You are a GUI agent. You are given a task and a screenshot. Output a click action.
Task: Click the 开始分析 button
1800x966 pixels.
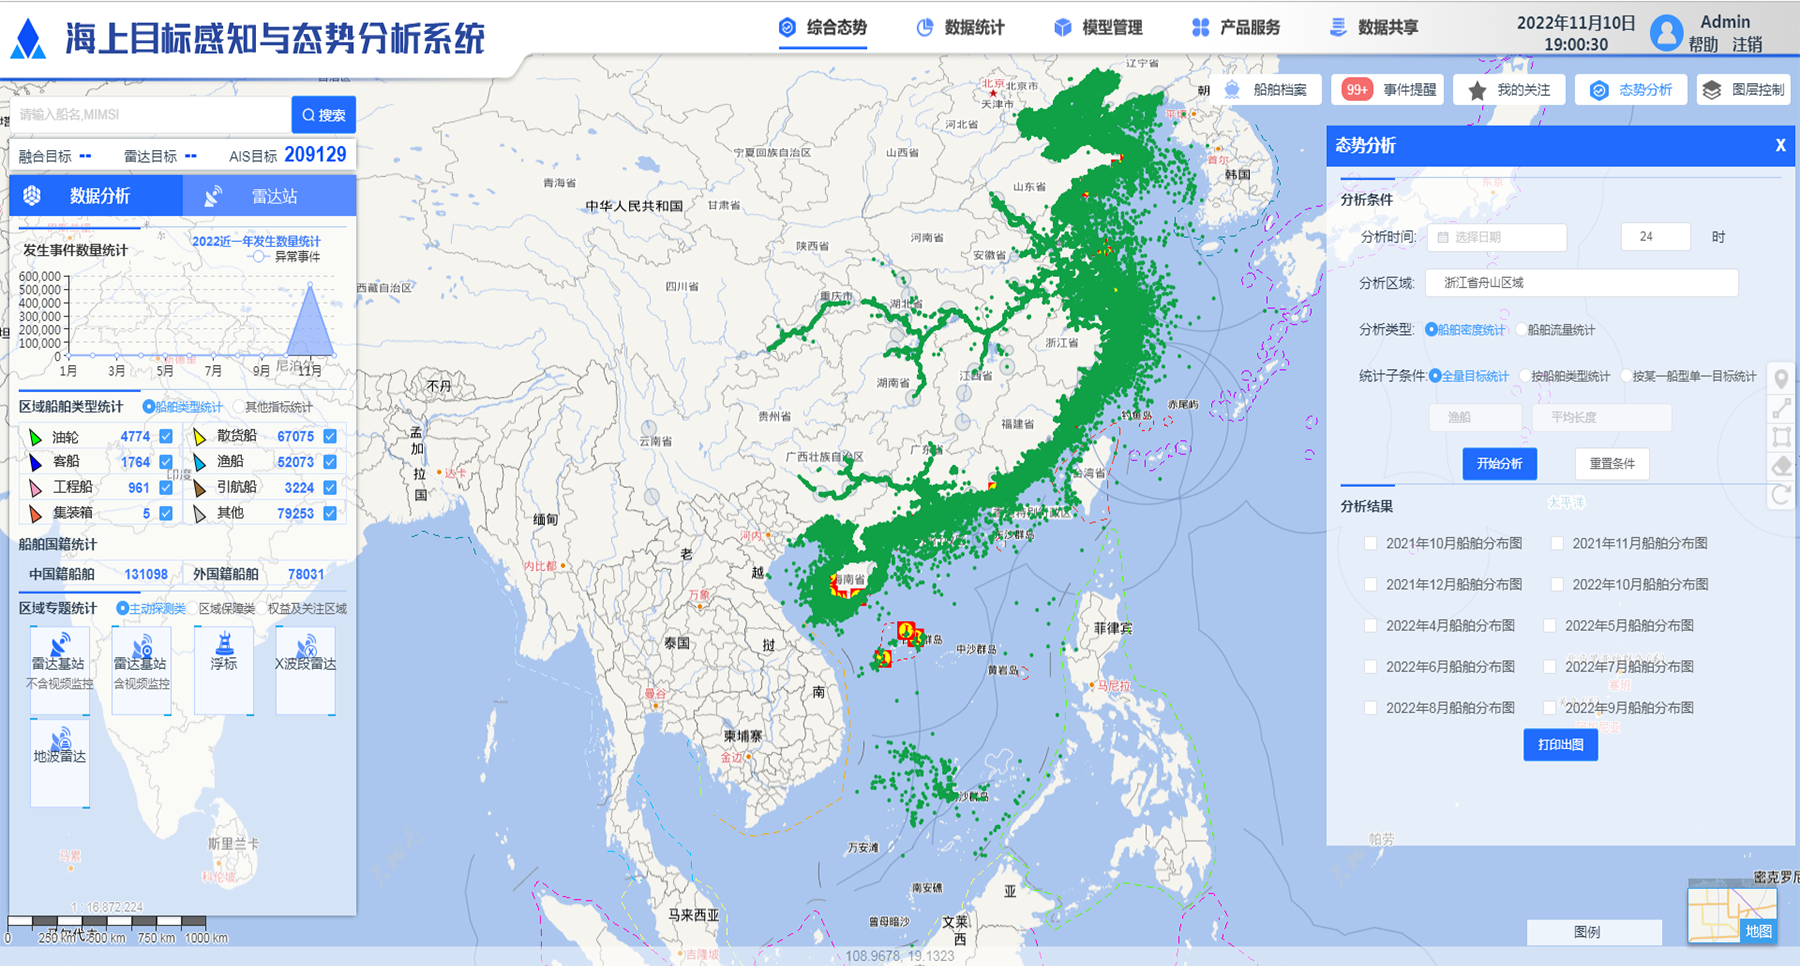coord(1499,464)
